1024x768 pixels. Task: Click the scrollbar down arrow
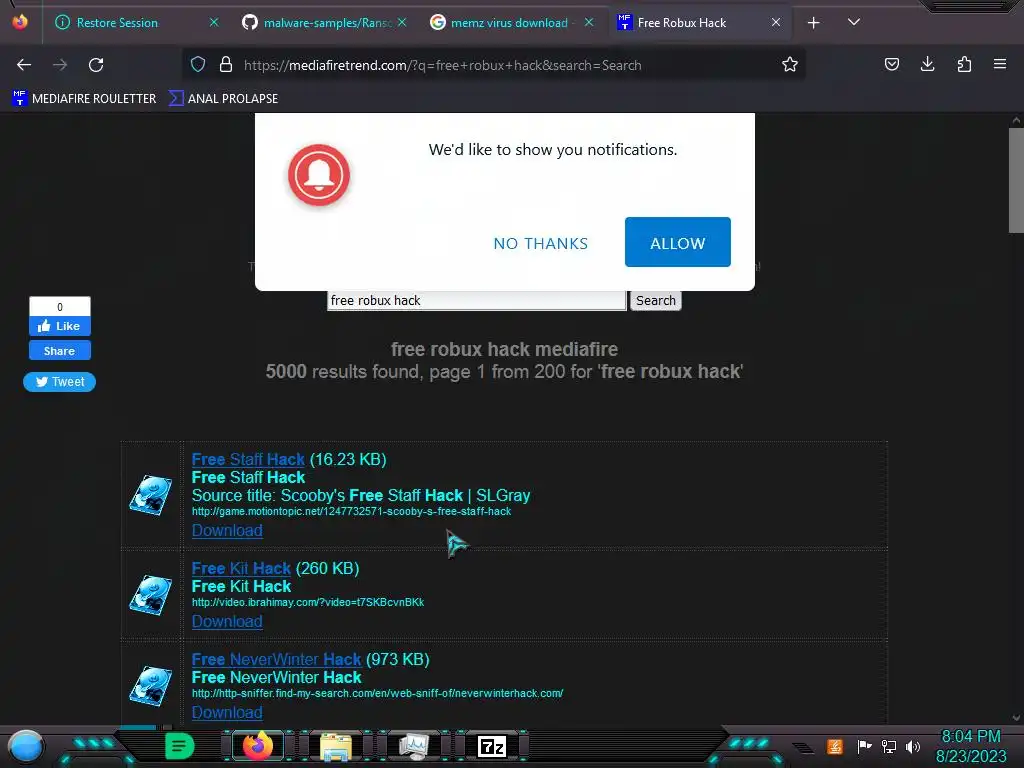click(x=1016, y=718)
